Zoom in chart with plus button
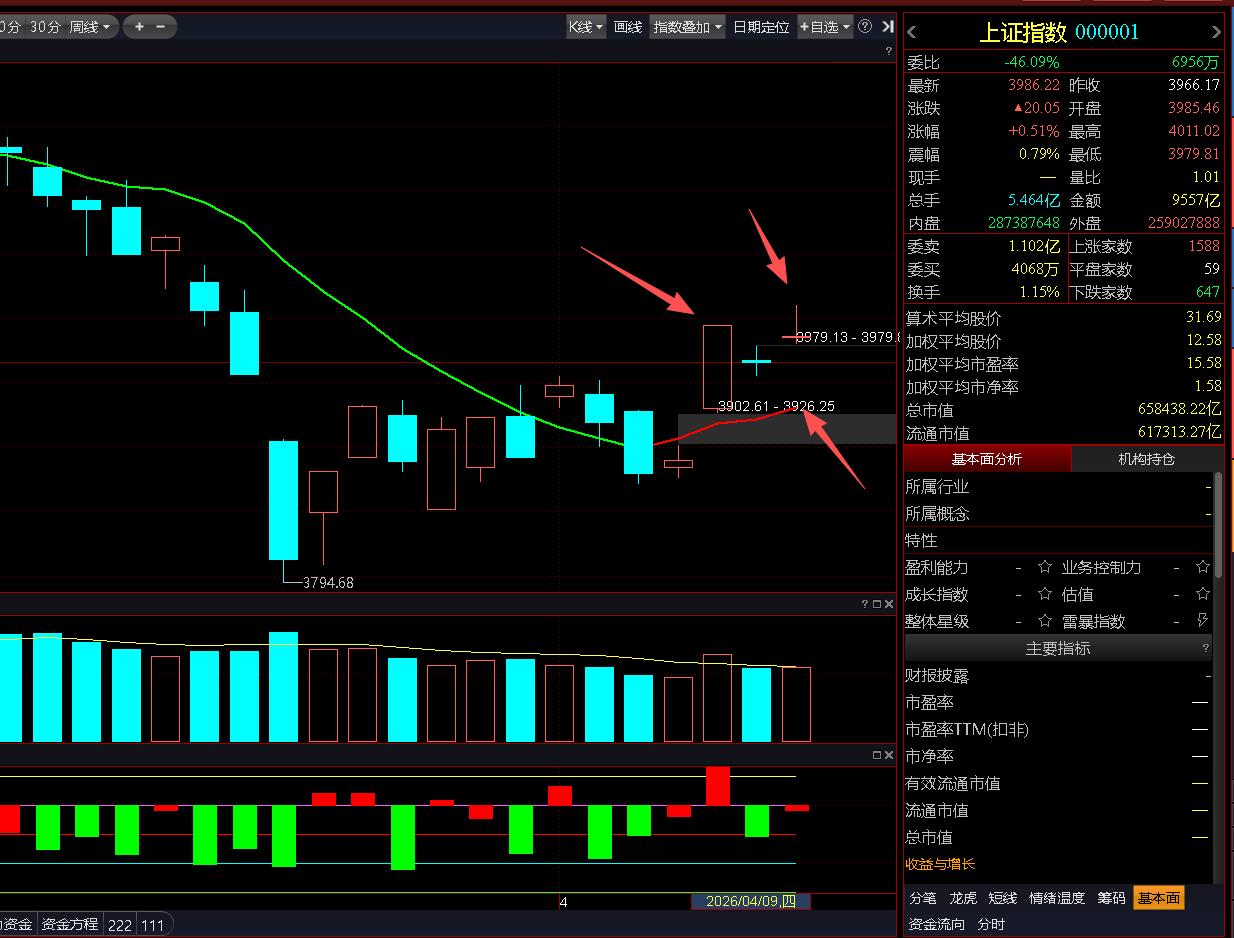The image size is (1234, 938). point(139,27)
